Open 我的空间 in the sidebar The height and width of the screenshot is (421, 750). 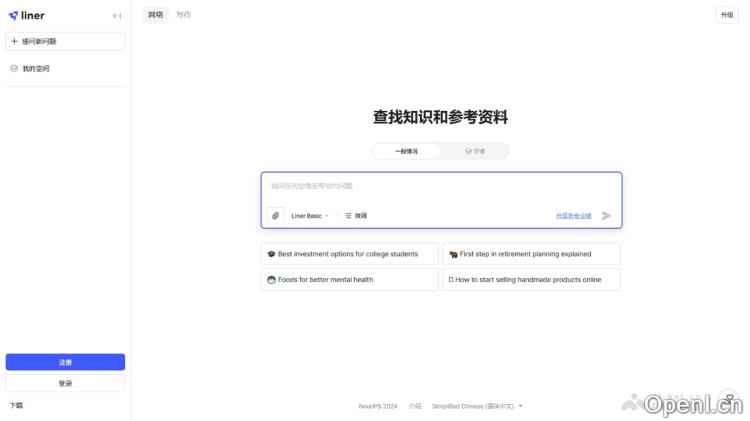(x=35, y=68)
